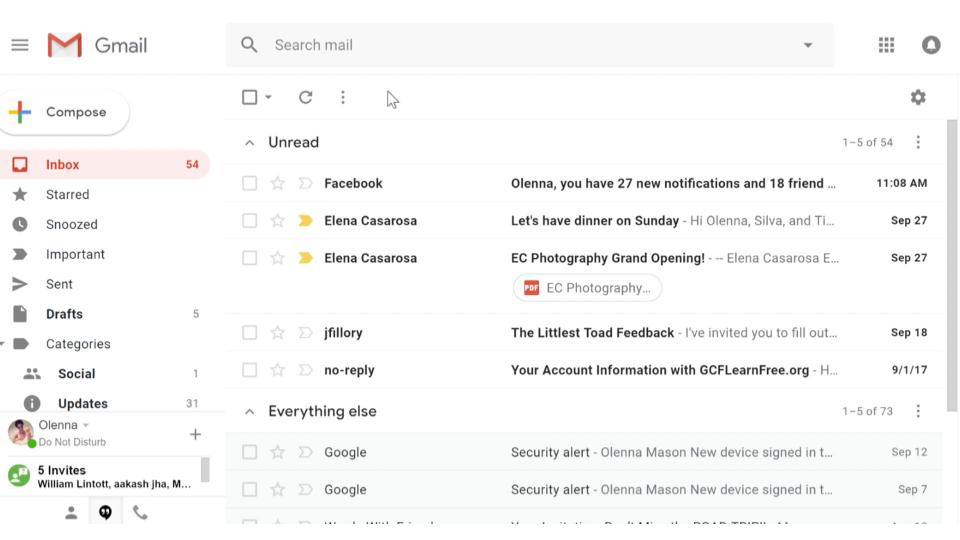Open the Drafts folder
Screen dimensions: 960x540
pos(104,314)
